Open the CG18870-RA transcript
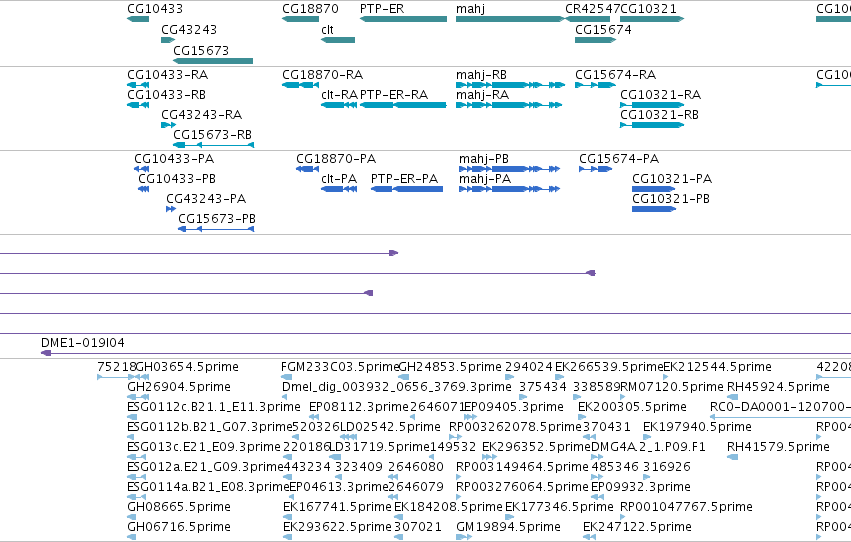 coord(300,85)
